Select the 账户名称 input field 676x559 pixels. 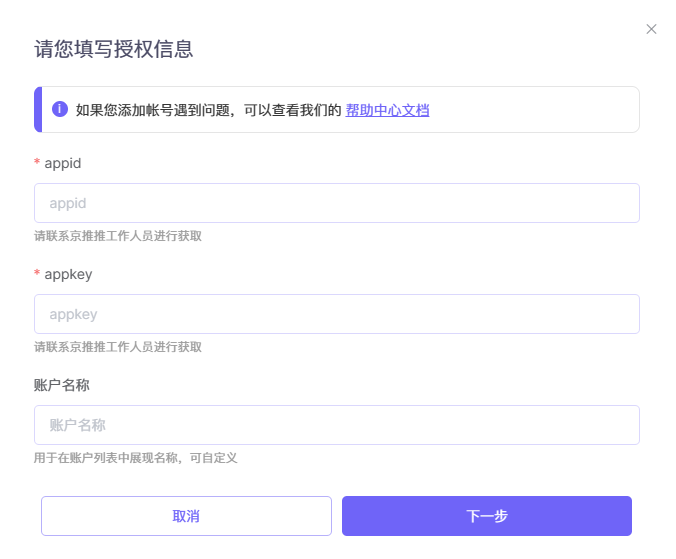click(336, 425)
